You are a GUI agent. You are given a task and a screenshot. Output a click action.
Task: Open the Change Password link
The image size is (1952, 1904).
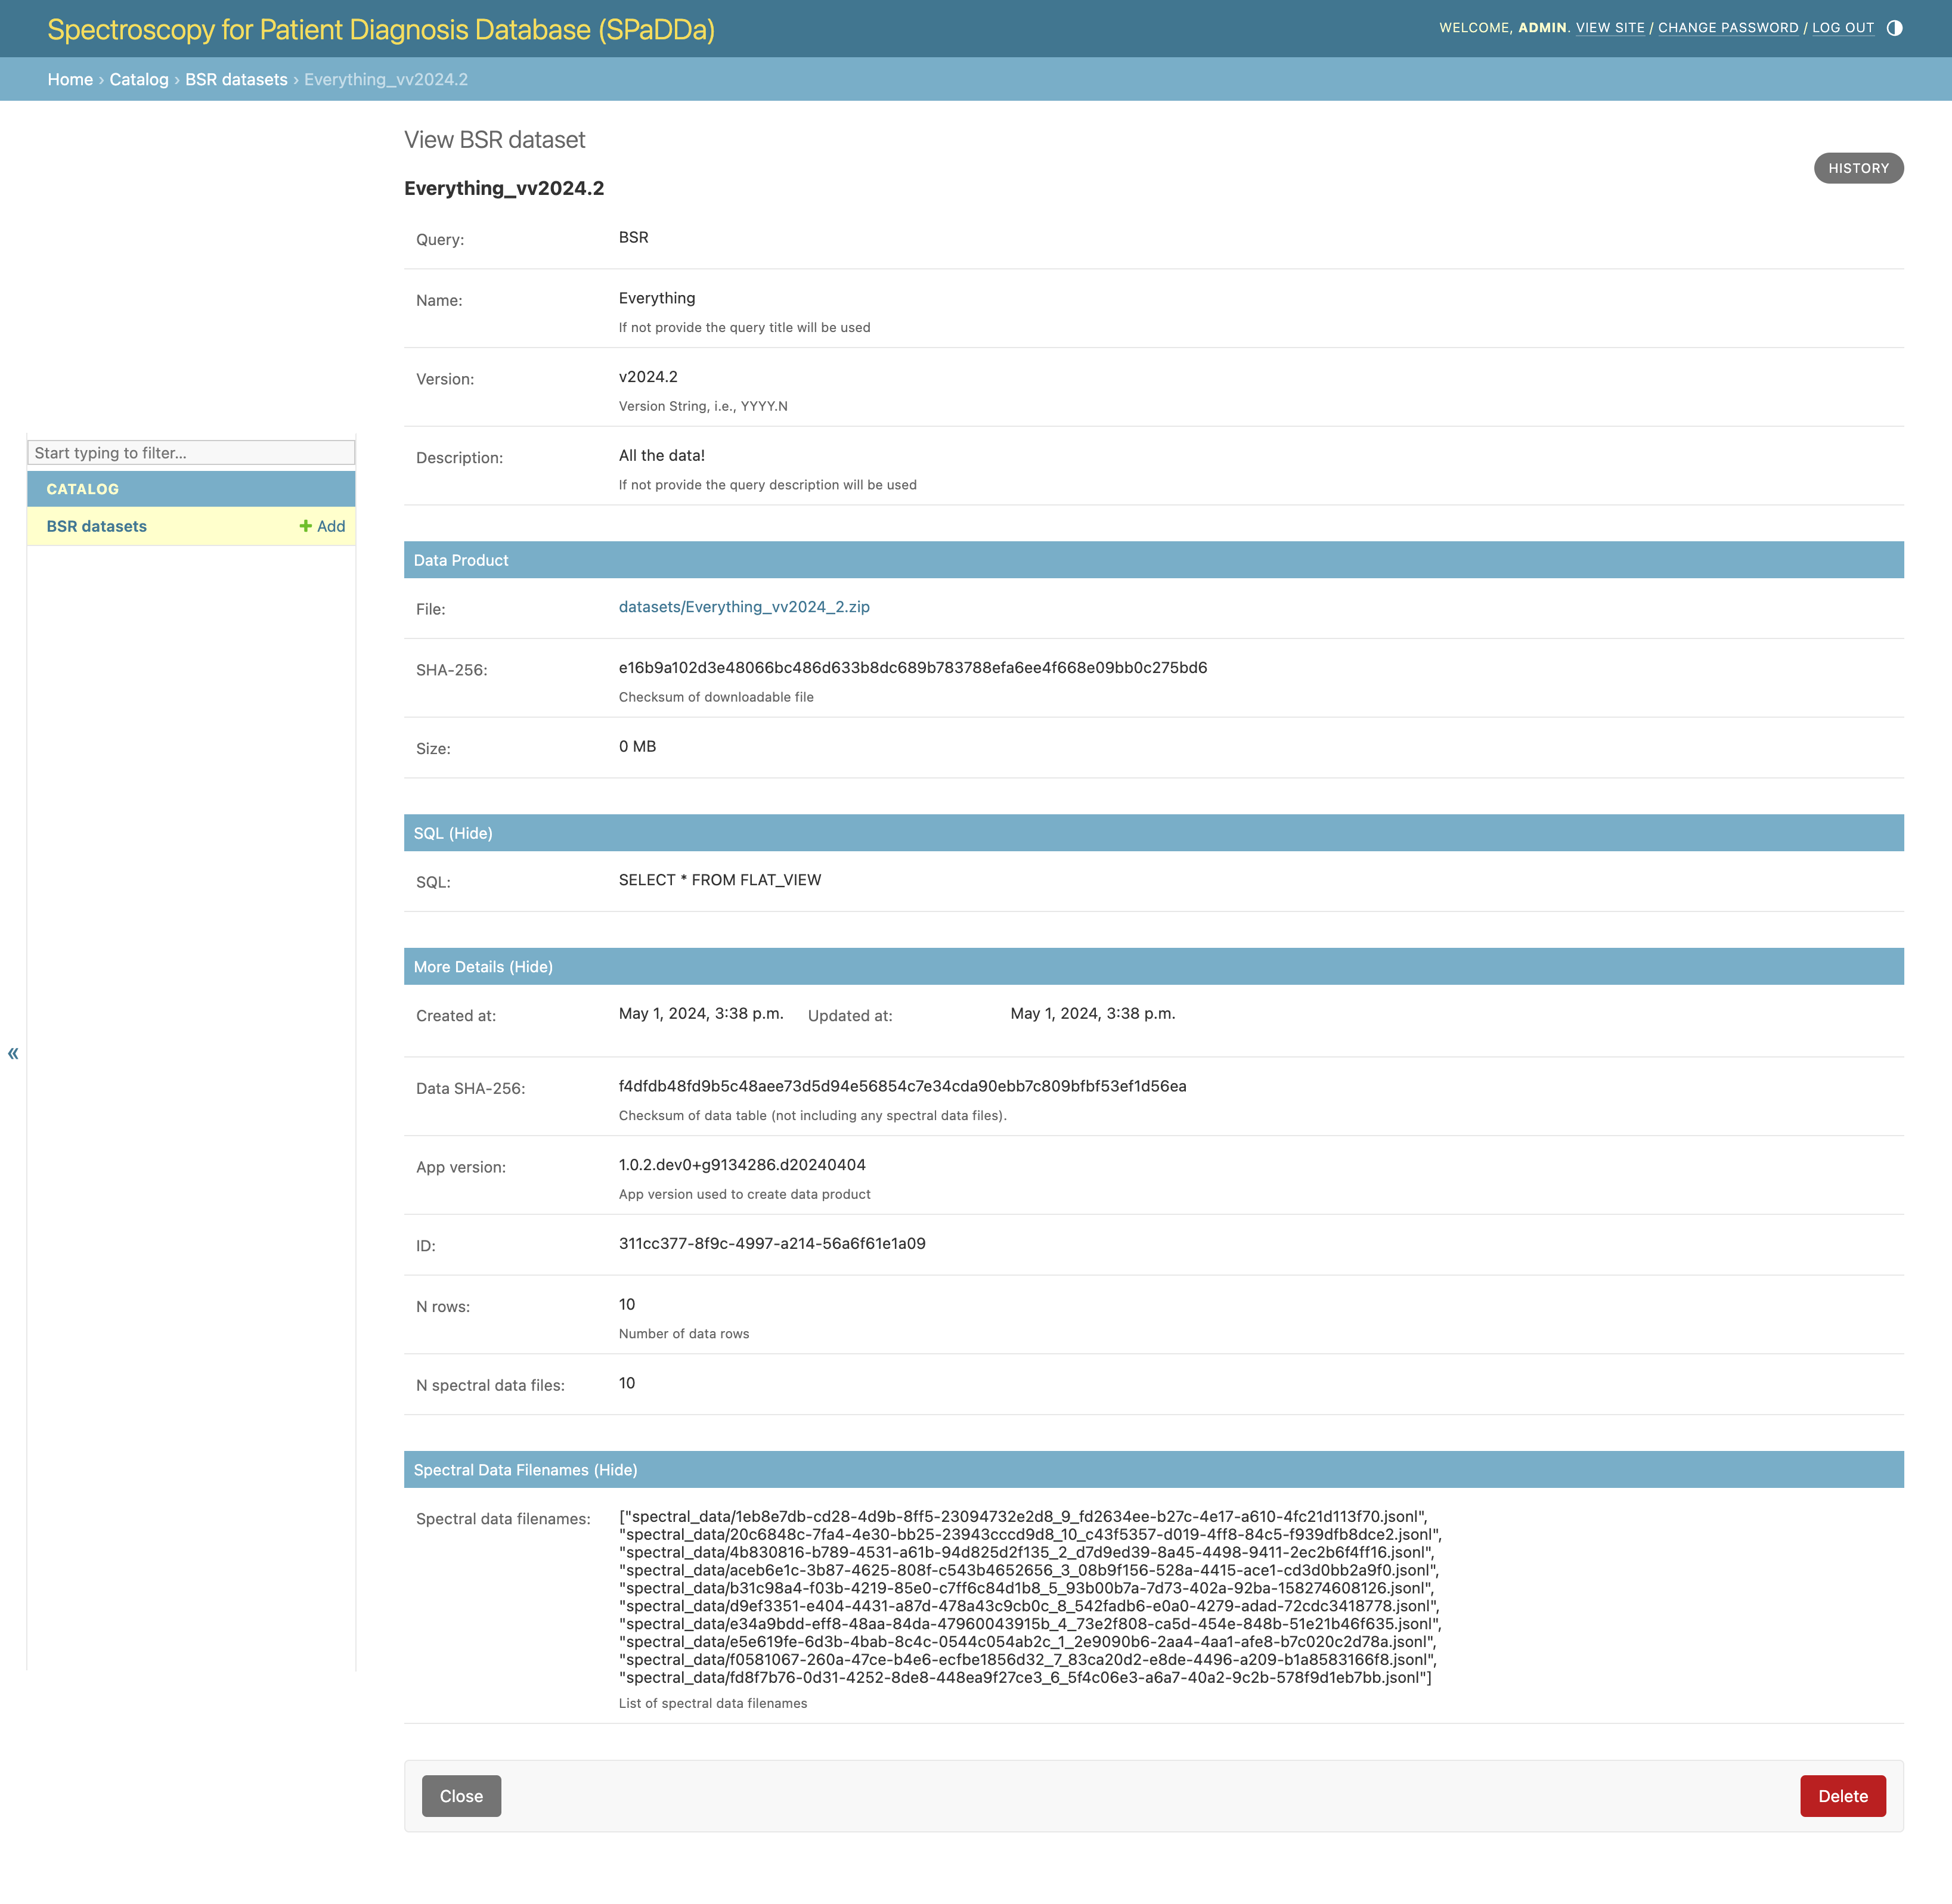click(x=1728, y=28)
